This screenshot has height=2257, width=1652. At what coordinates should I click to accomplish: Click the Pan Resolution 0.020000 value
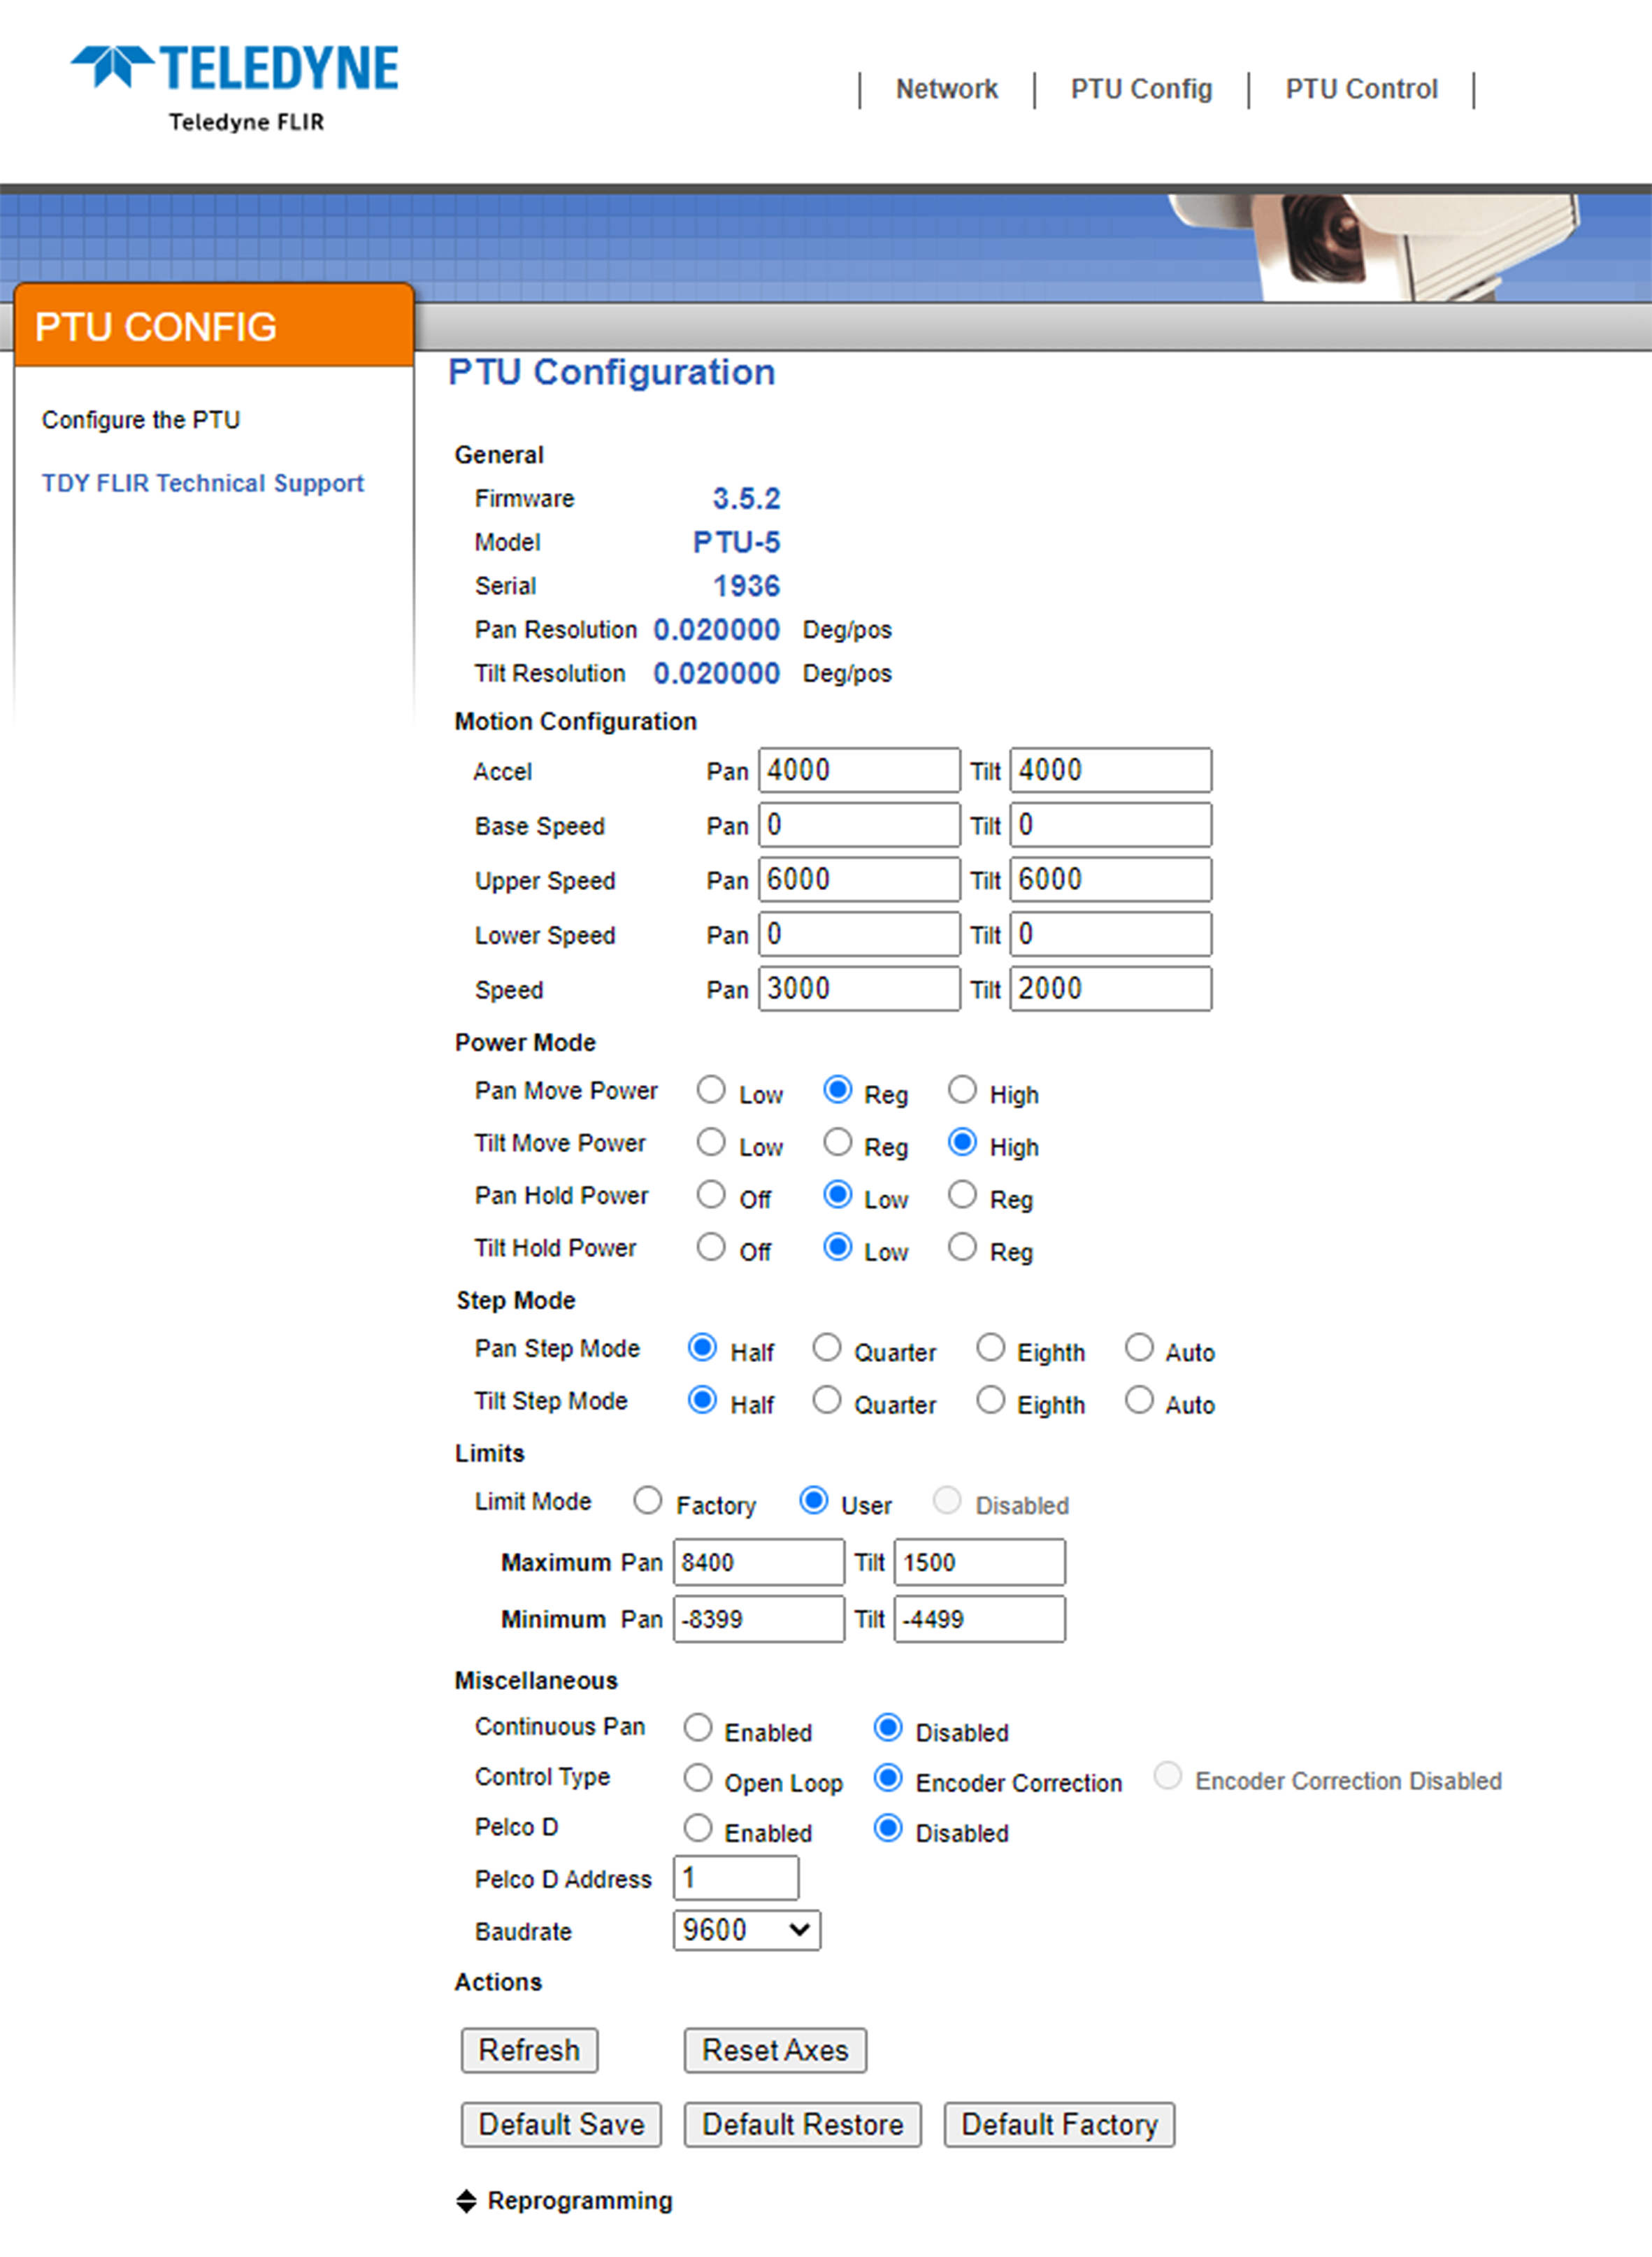click(x=716, y=629)
